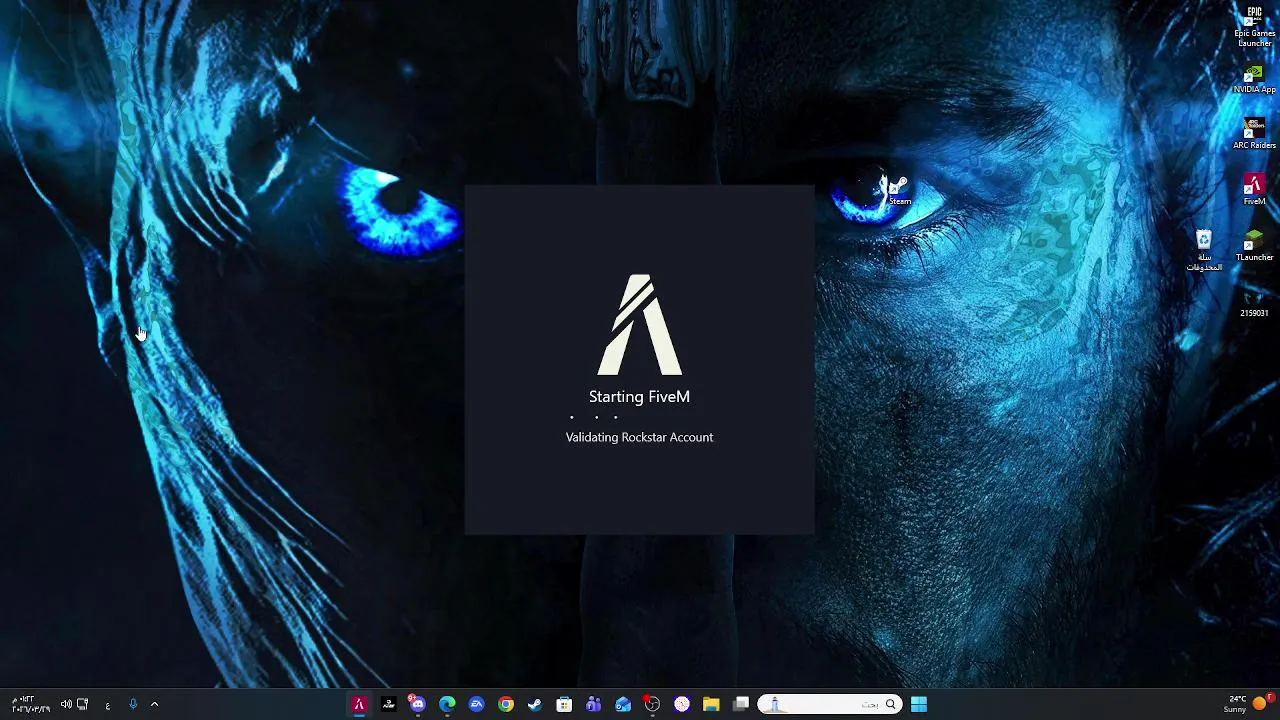The height and width of the screenshot is (720, 1280).
Task: Open the ARC Raiders desktop shortcut
Action: click(x=1254, y=134)
